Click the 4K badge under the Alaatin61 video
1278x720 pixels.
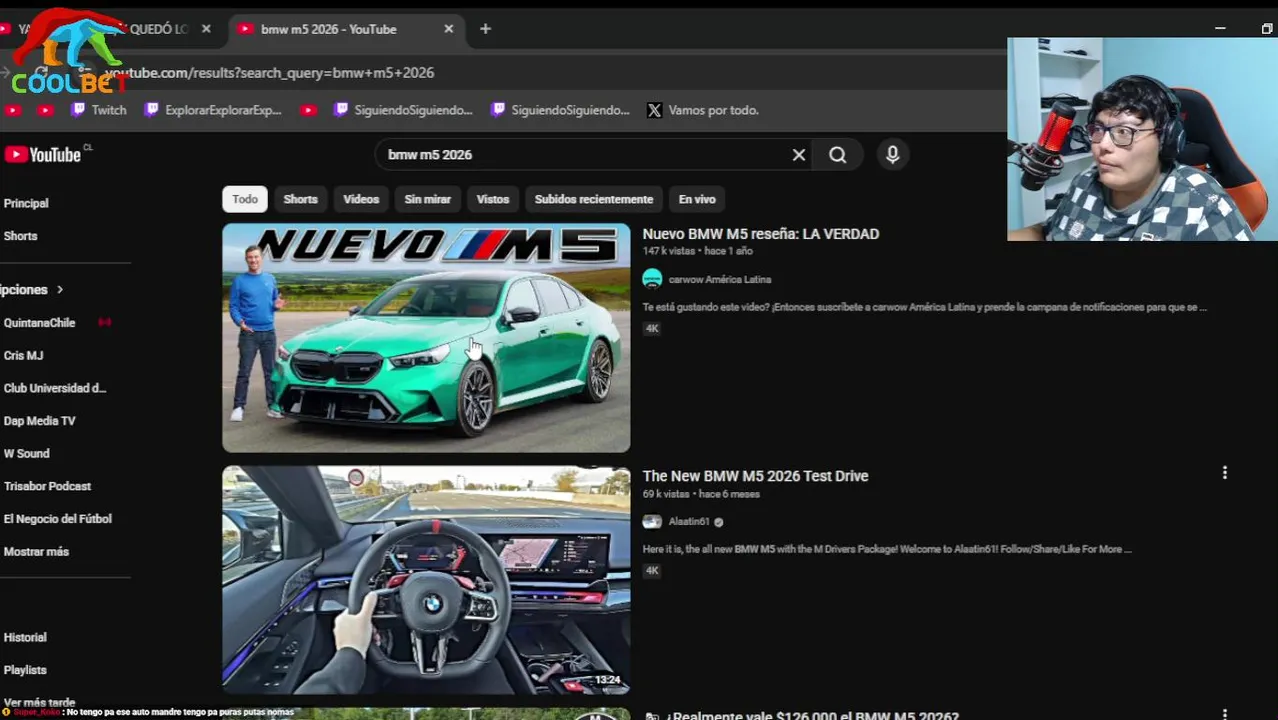click(x=652, y=570)
